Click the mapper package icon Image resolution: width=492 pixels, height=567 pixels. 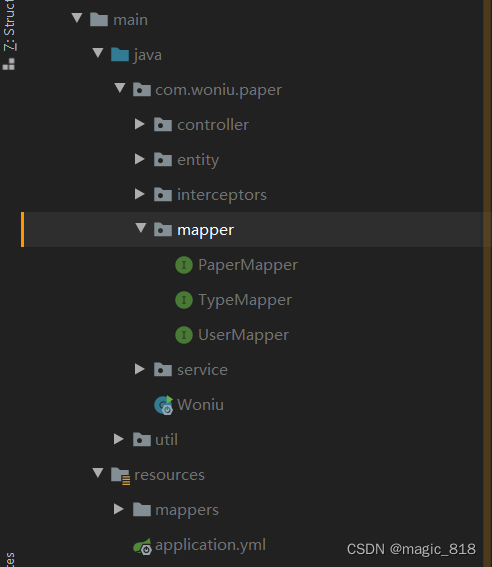(x=163, y=230)
